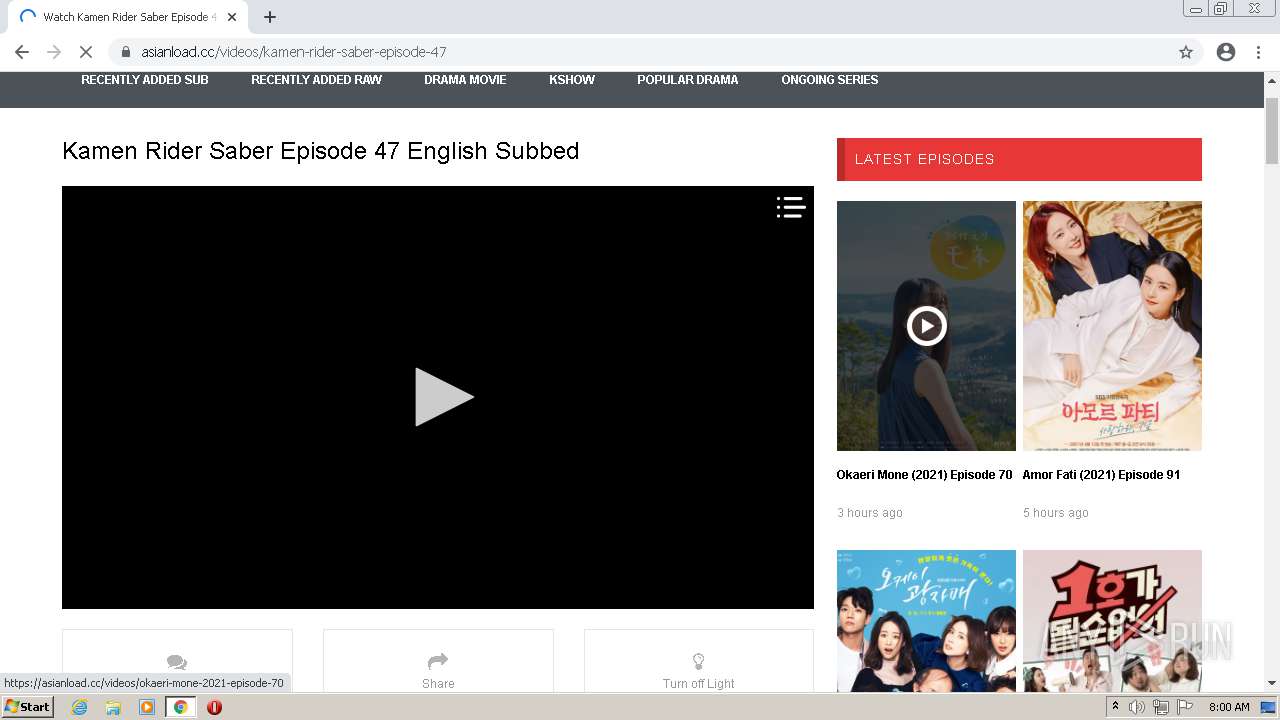
Task: Open a new browser tab
Action: pos(270,17)
